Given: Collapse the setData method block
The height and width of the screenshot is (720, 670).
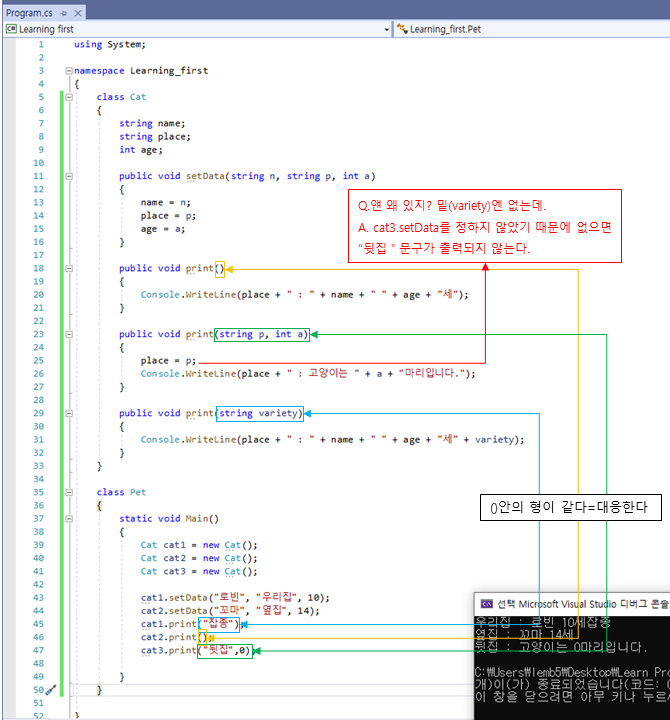Looking at the screenshot, I should (69, 176).
